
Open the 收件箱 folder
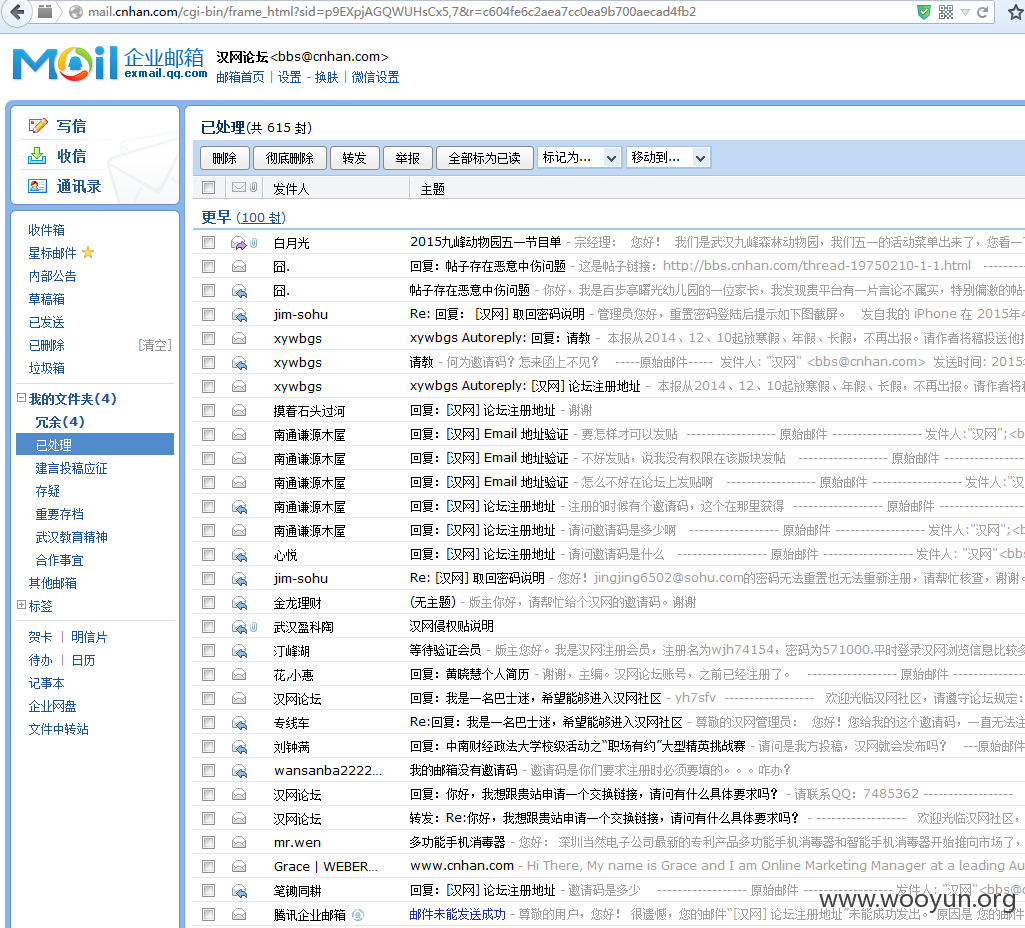point(46,230)
